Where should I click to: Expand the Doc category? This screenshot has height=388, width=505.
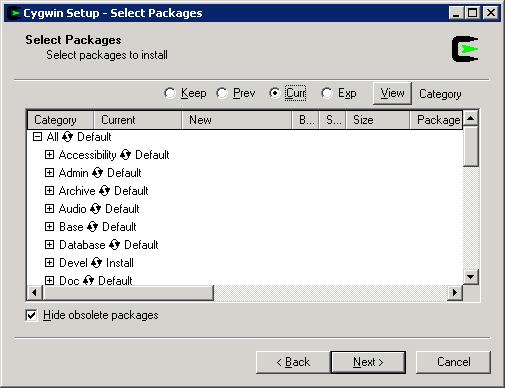point(49,280)
